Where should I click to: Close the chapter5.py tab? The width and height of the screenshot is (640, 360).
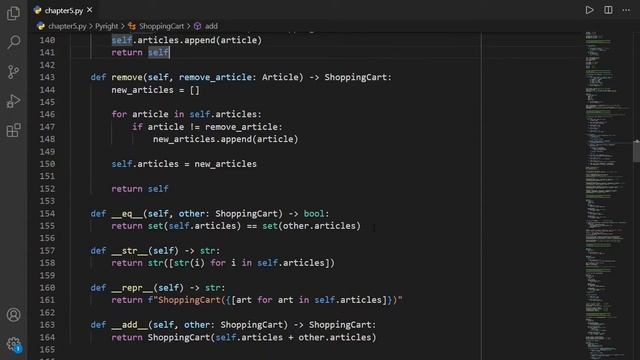click(89, 10)
